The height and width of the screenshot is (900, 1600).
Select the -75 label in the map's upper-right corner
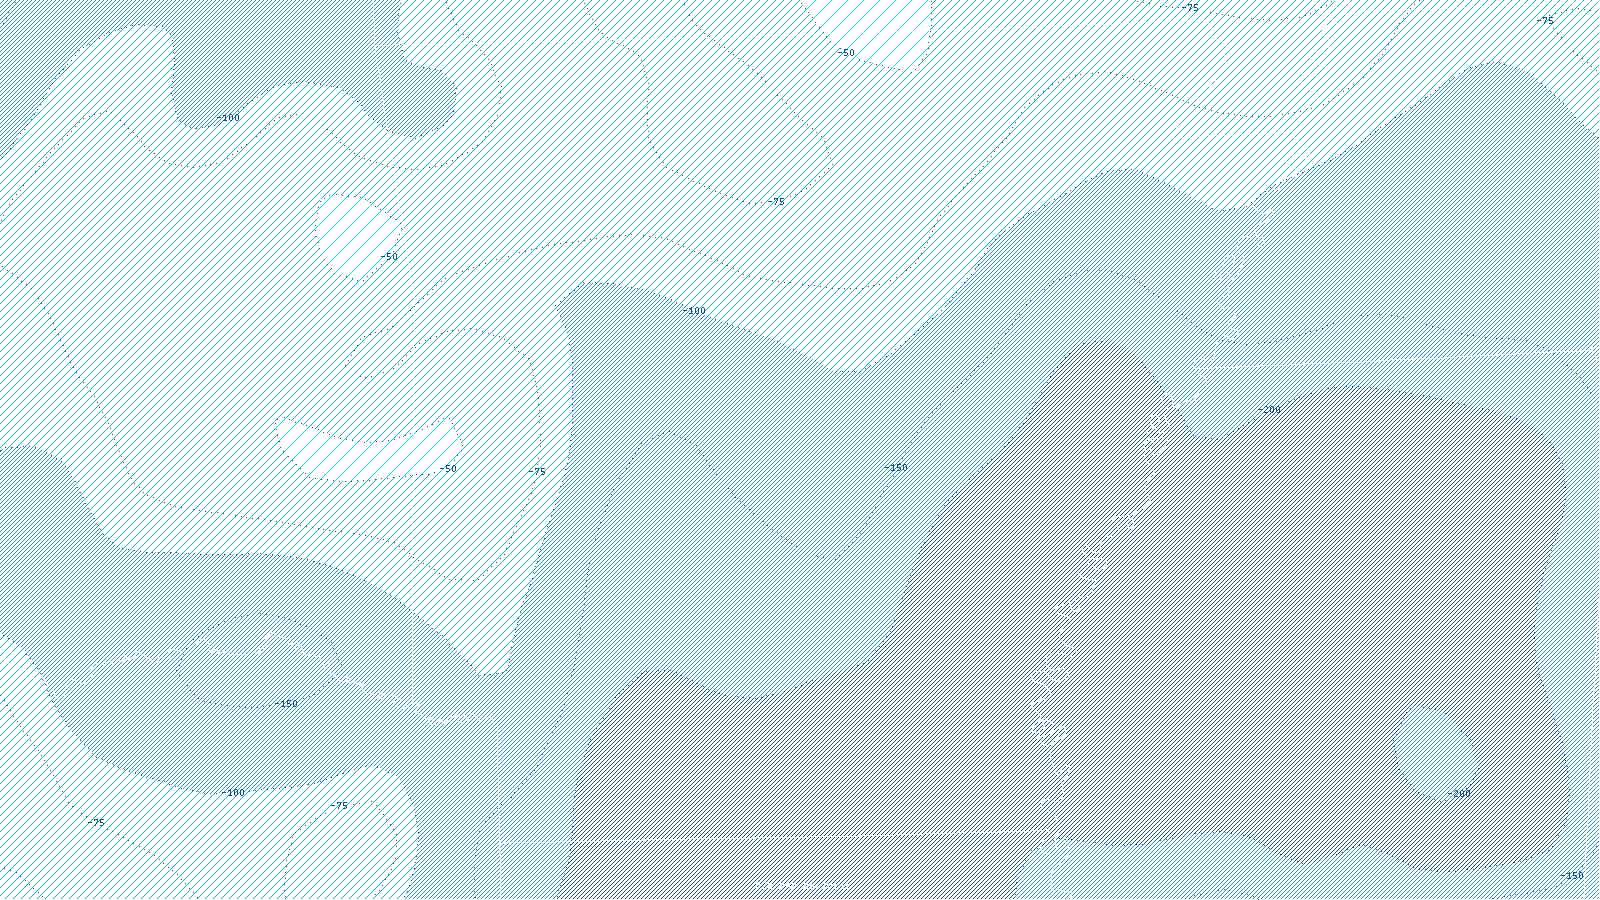click(1545, 21)
